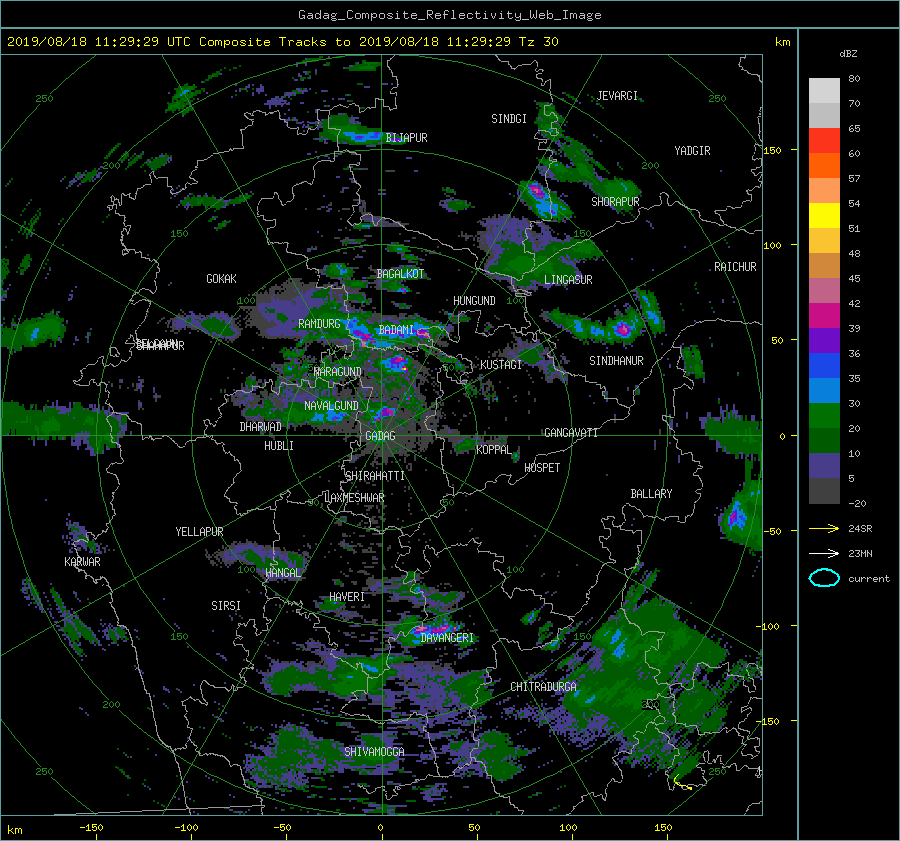Select the dark orange 57-60 dBZ swatch

tap(824, 166)
